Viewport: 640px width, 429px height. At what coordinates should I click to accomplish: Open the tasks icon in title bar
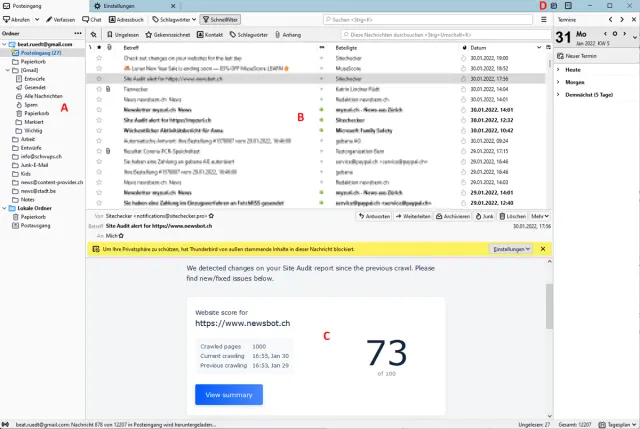pos(568,6)
